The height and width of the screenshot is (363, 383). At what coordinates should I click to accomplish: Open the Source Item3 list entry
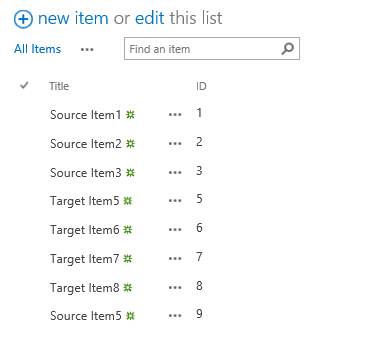click(86, 173)
